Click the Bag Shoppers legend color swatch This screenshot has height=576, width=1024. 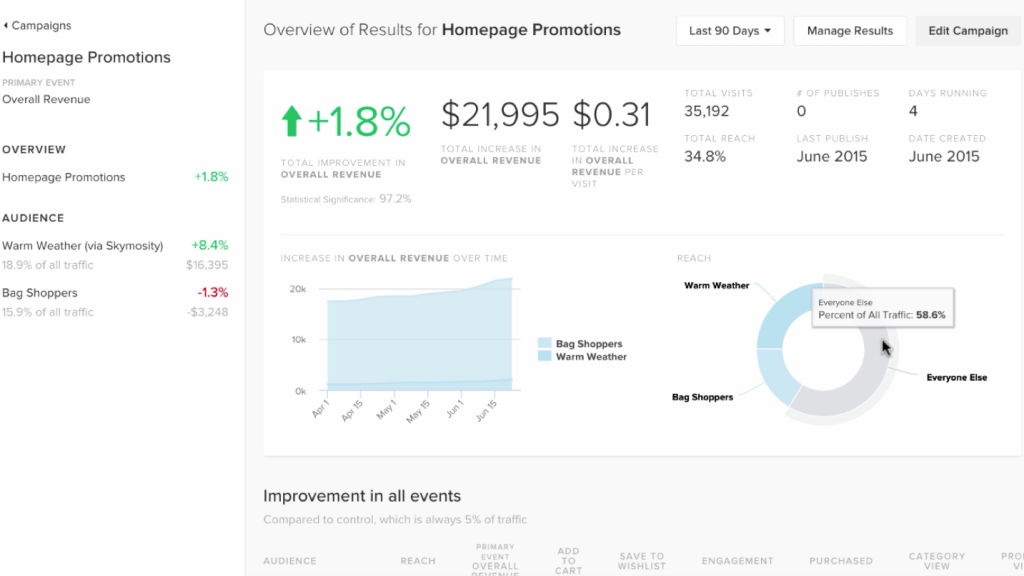point(544,343)
